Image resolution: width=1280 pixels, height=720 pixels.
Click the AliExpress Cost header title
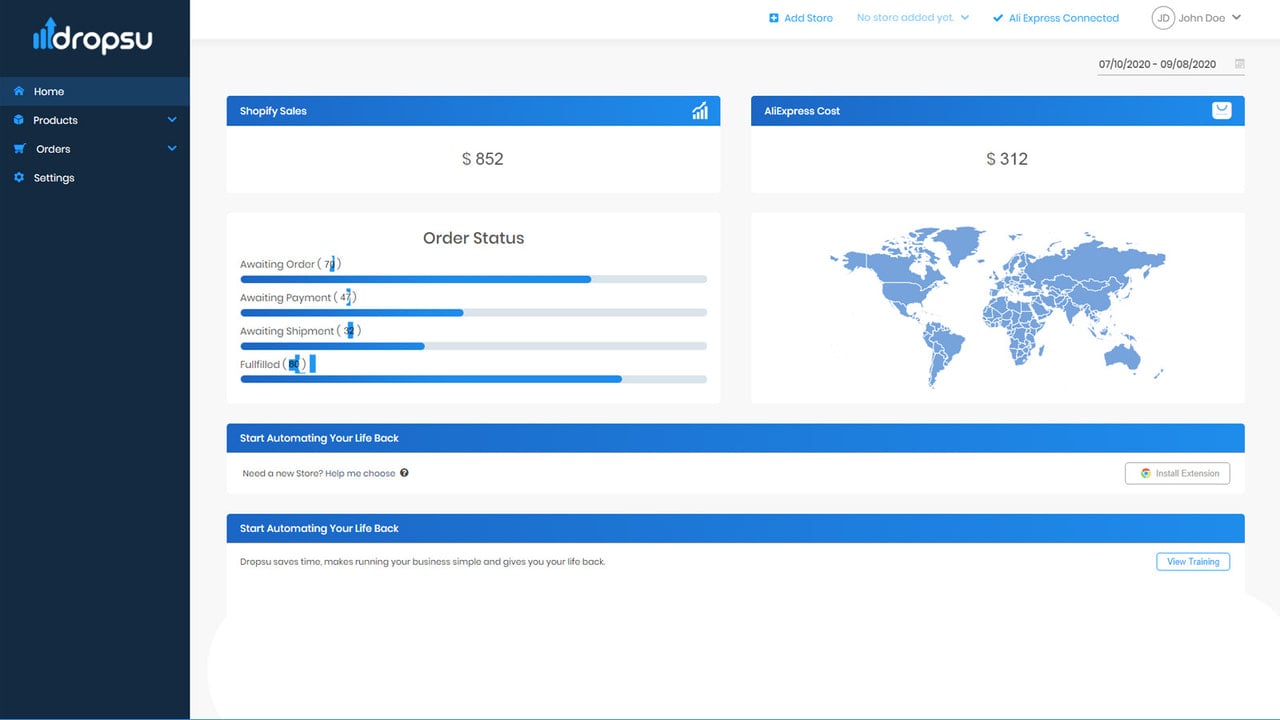[x=802, y=111]
